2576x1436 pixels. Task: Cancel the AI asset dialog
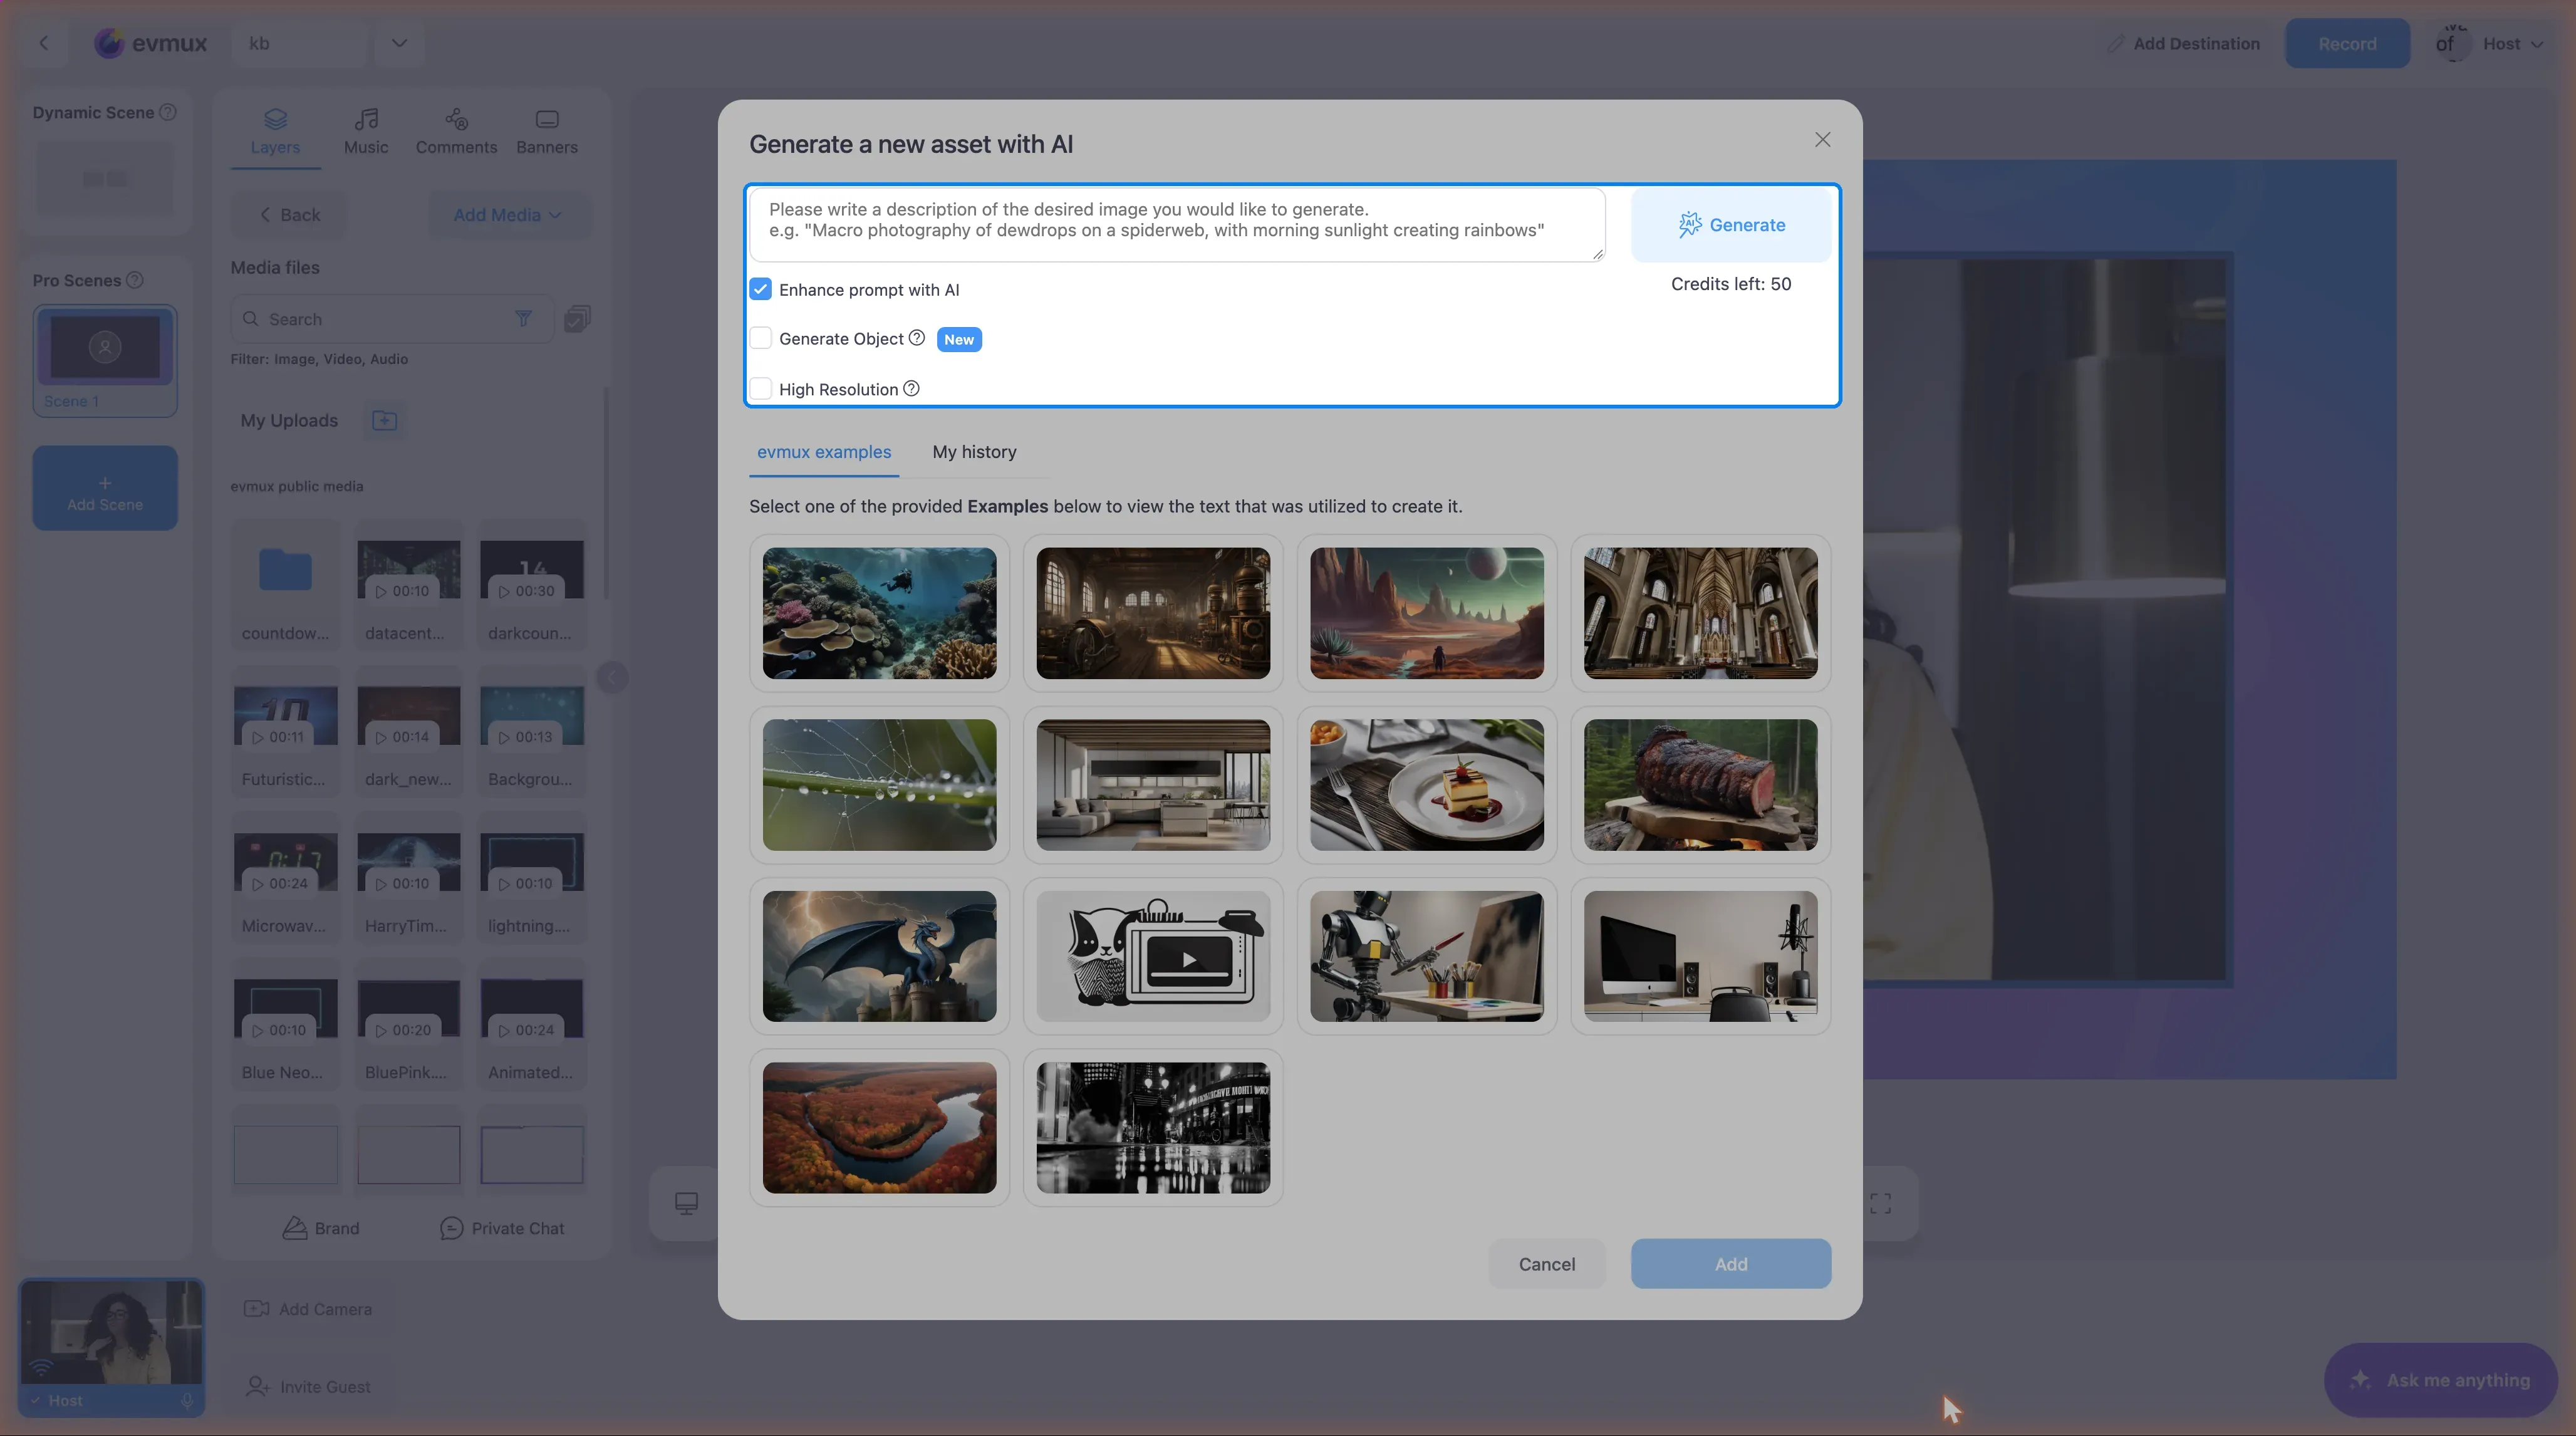click(x=1546, y=1264)
